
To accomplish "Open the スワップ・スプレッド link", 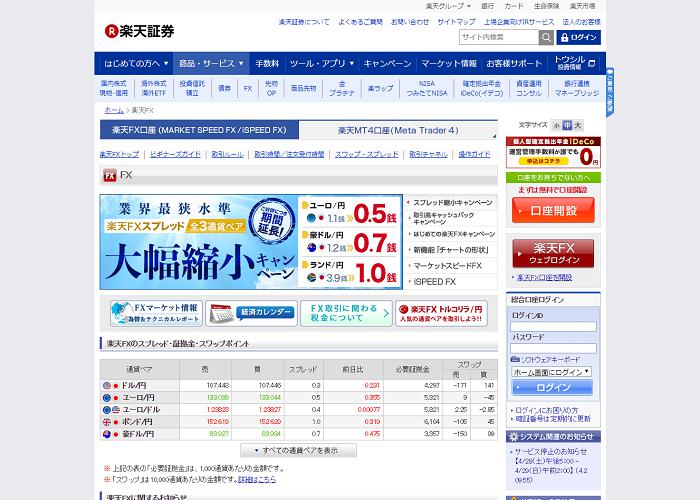I will tap(367, 154).
